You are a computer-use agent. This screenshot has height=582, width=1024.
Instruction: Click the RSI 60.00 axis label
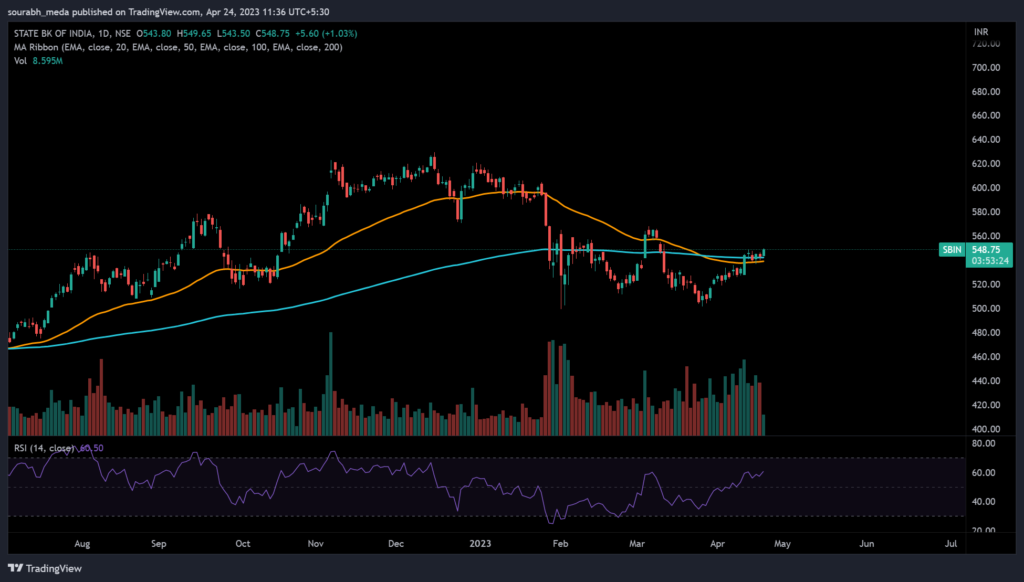pos(984,472)
